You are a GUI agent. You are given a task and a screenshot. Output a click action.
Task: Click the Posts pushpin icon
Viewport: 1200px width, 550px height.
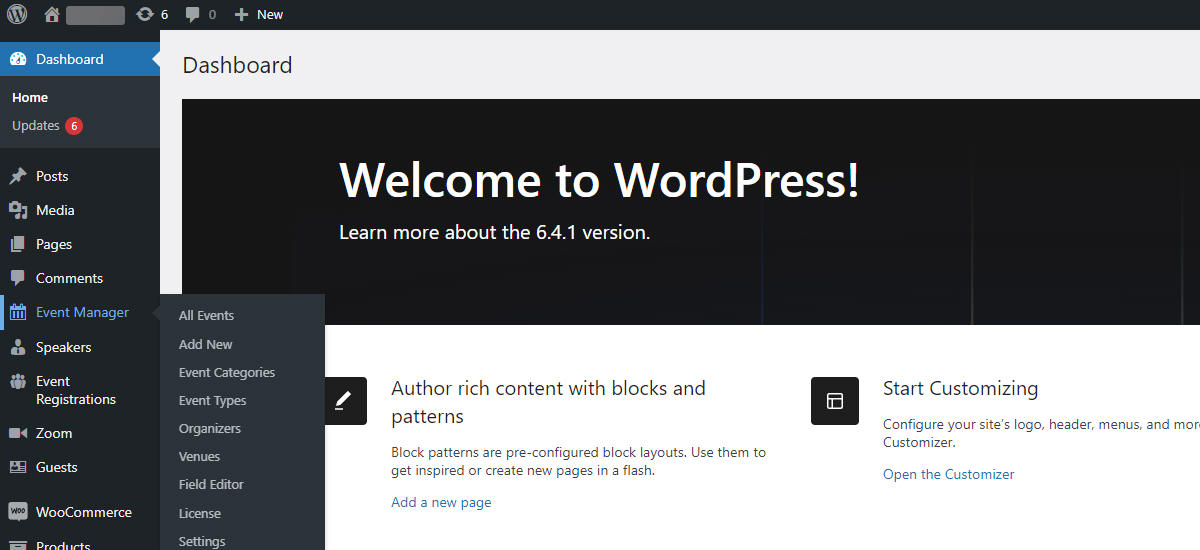coord(18,176)
